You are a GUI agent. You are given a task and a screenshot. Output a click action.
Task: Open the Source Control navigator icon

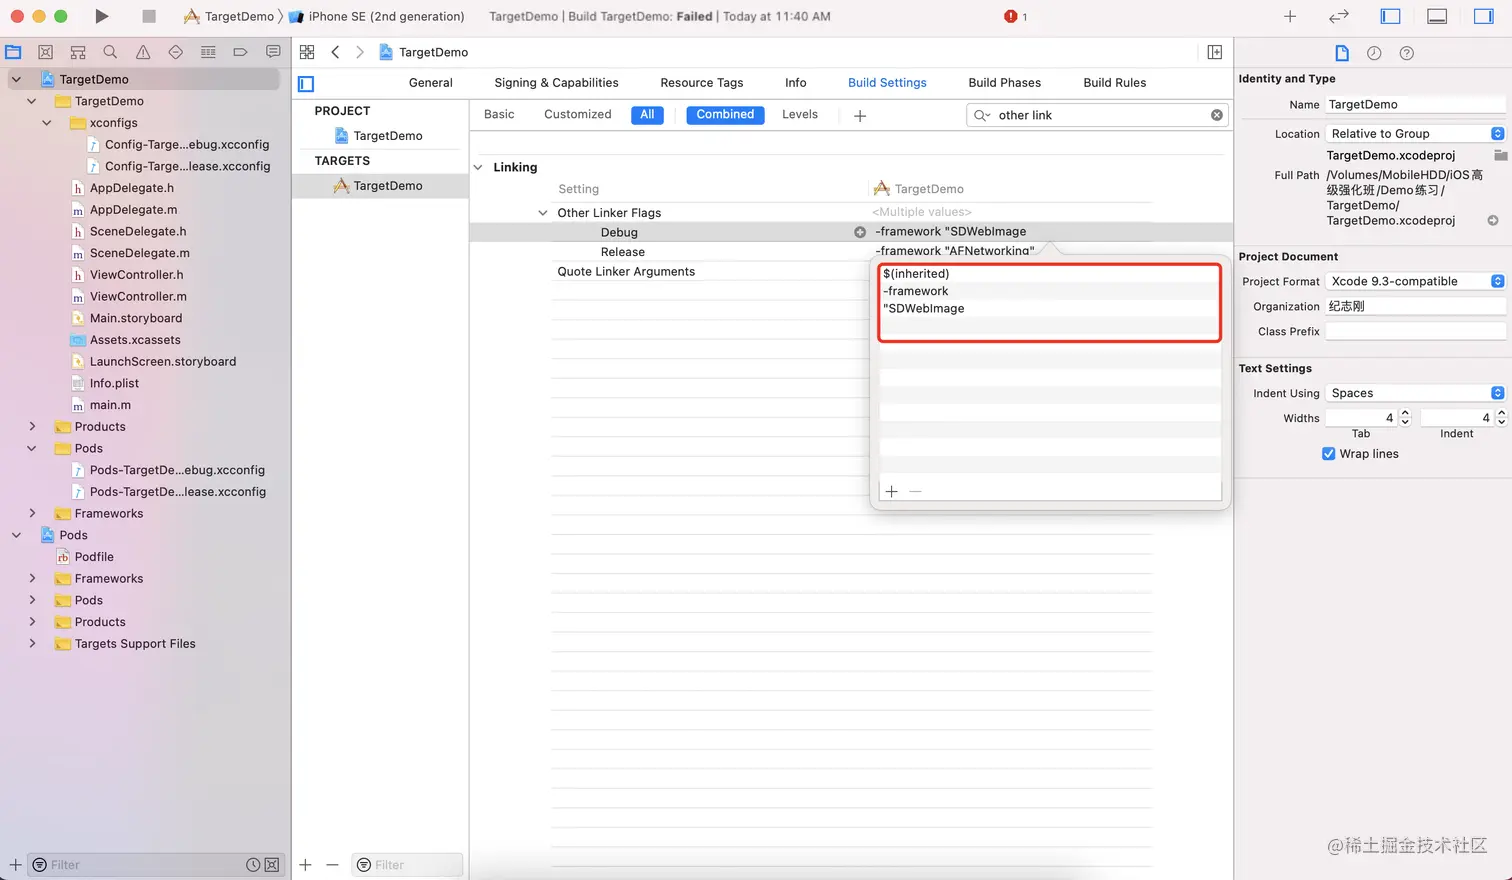[45, 52]
